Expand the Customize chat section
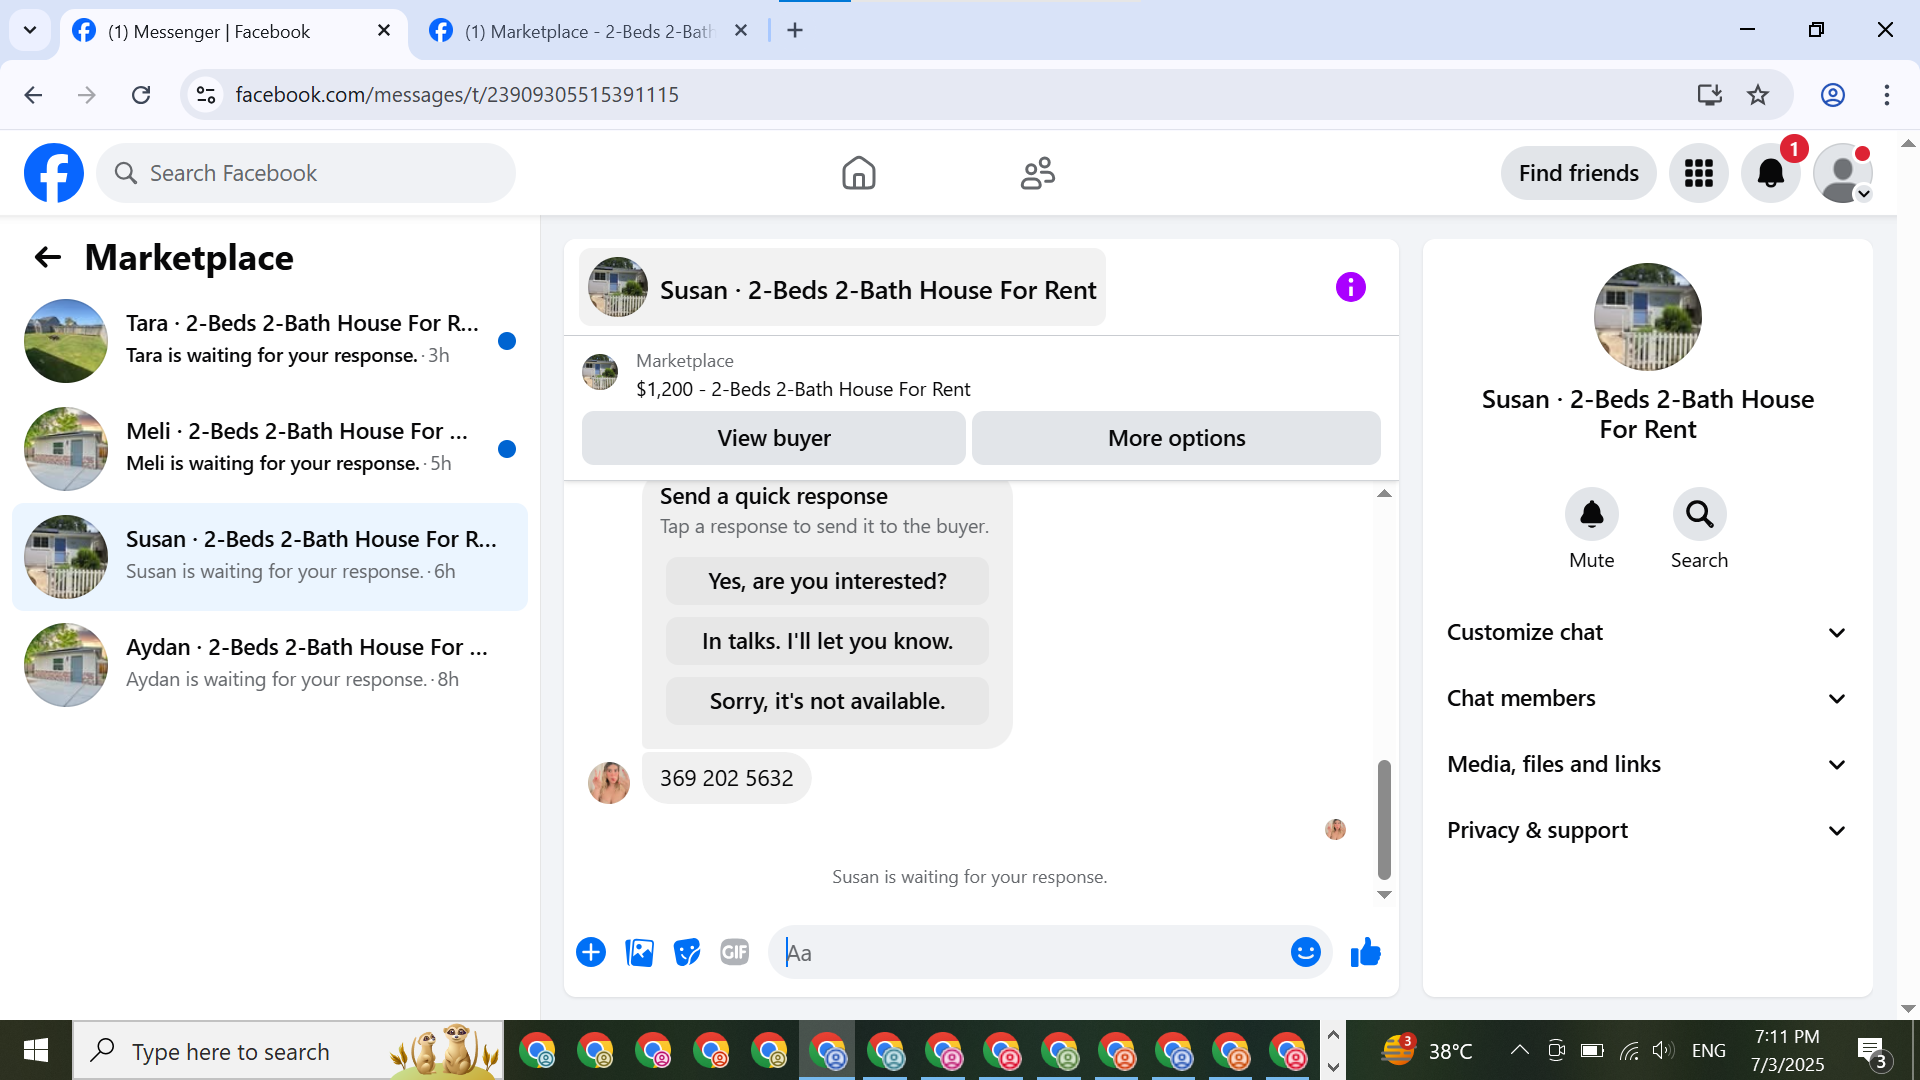 point(1647,633)
